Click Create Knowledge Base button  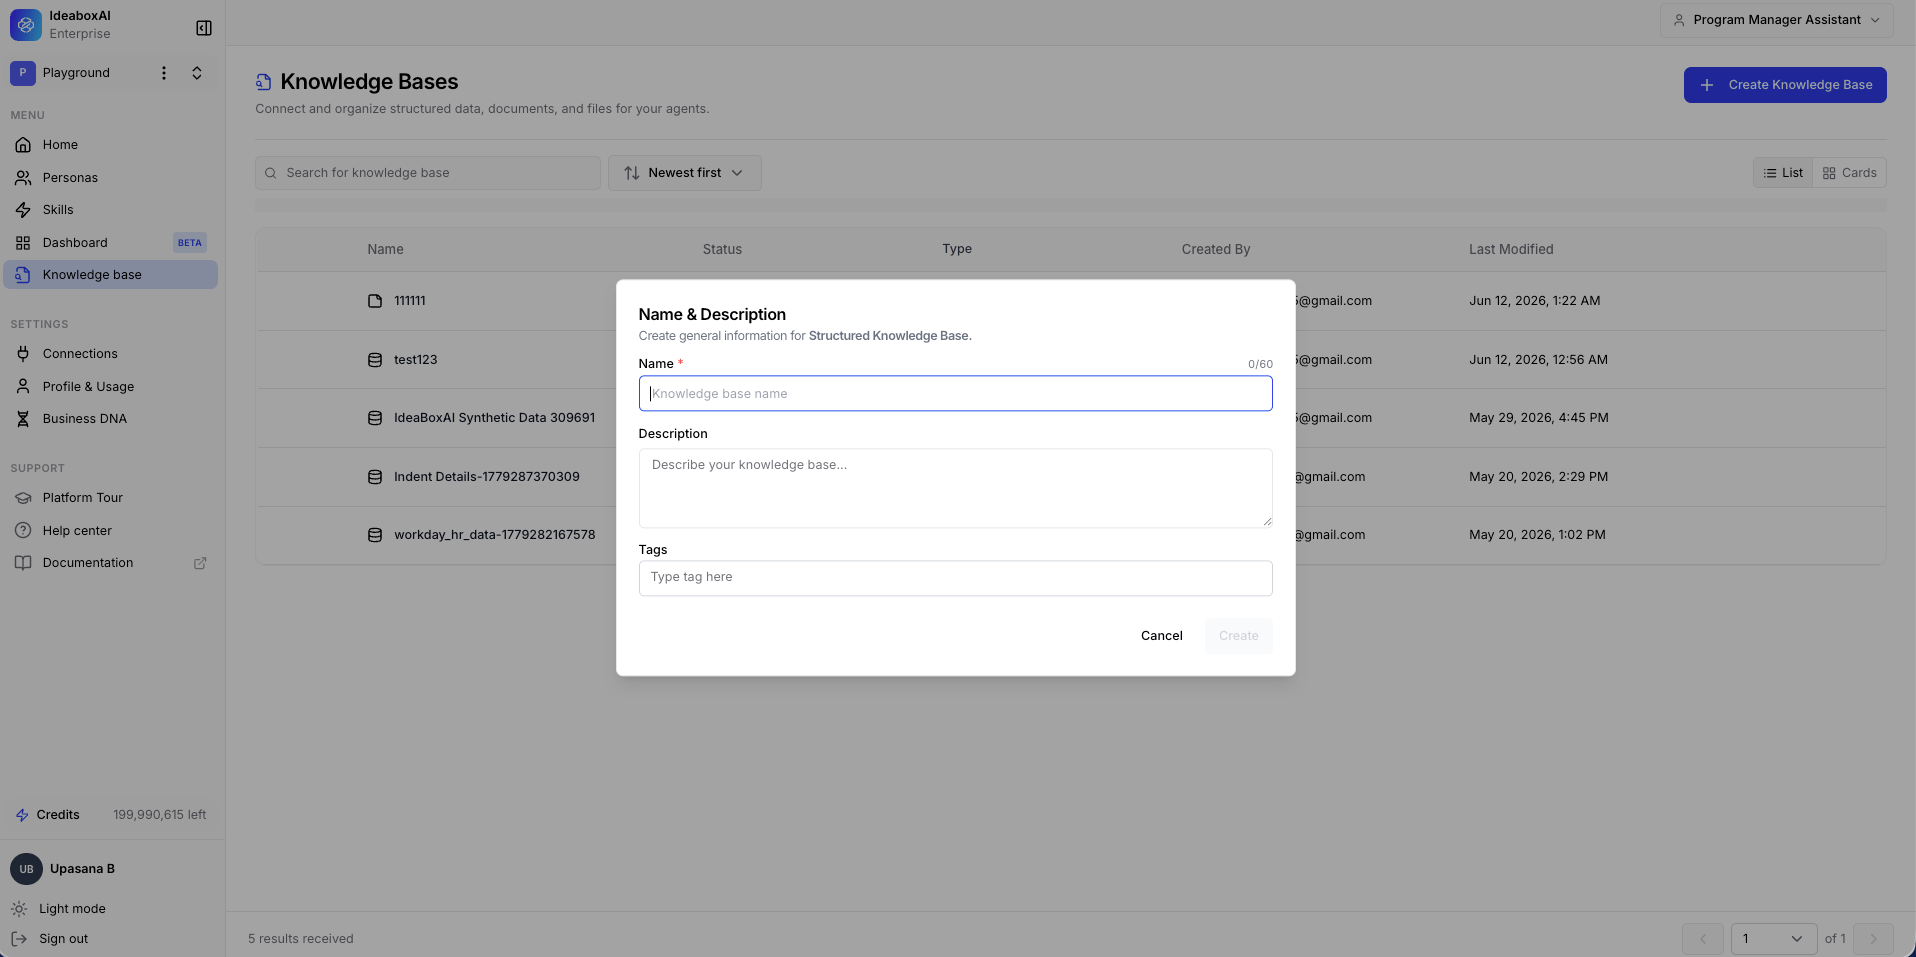1785,85
